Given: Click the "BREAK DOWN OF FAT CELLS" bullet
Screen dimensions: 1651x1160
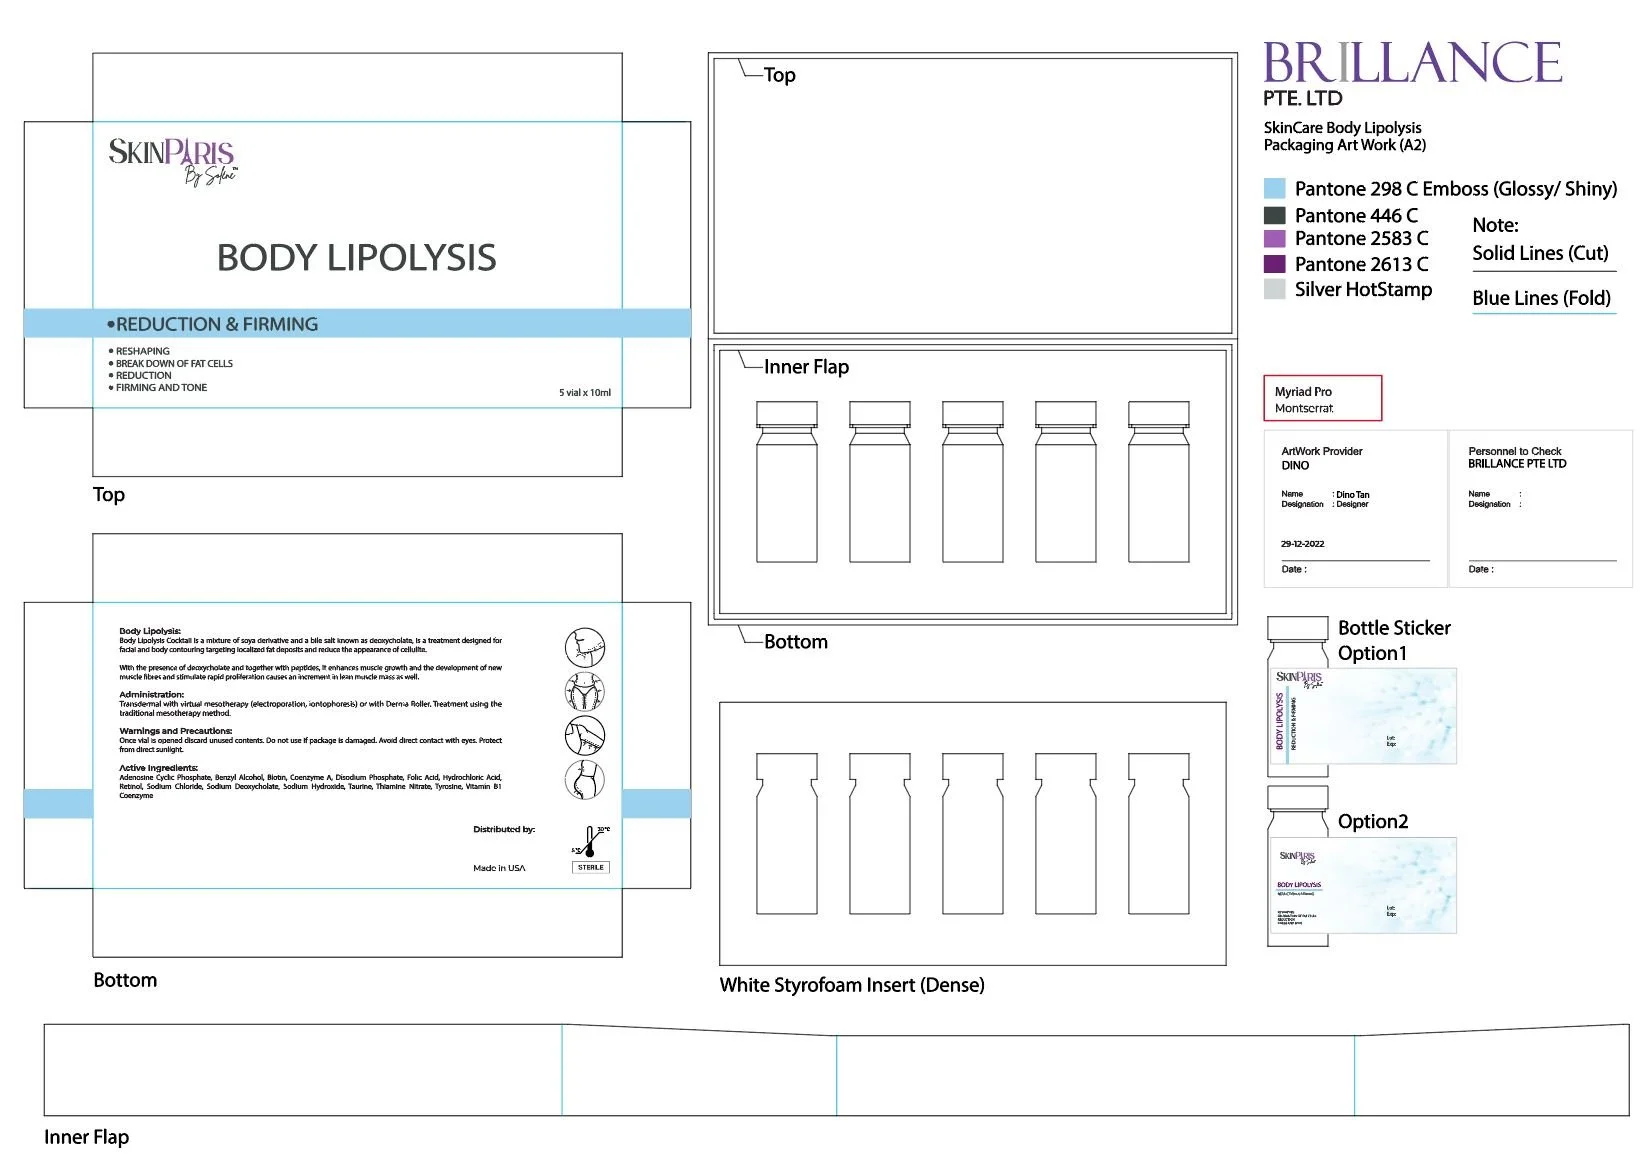Looking at the screenshot, I should point(174,363).
